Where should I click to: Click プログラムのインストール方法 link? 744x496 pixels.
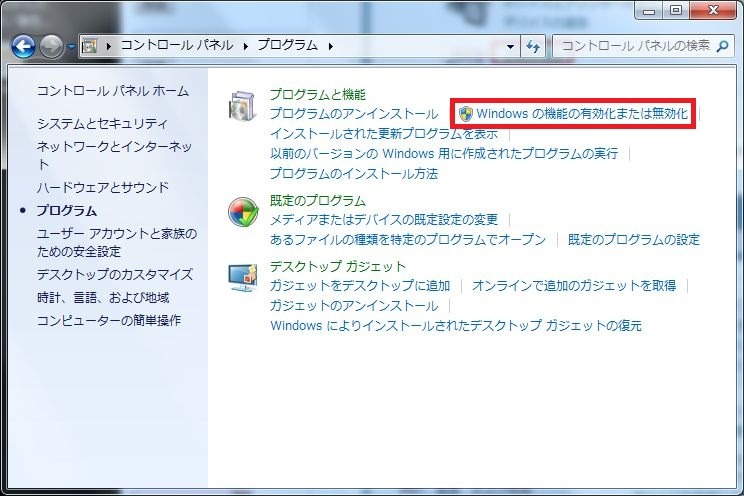point(354,174)
